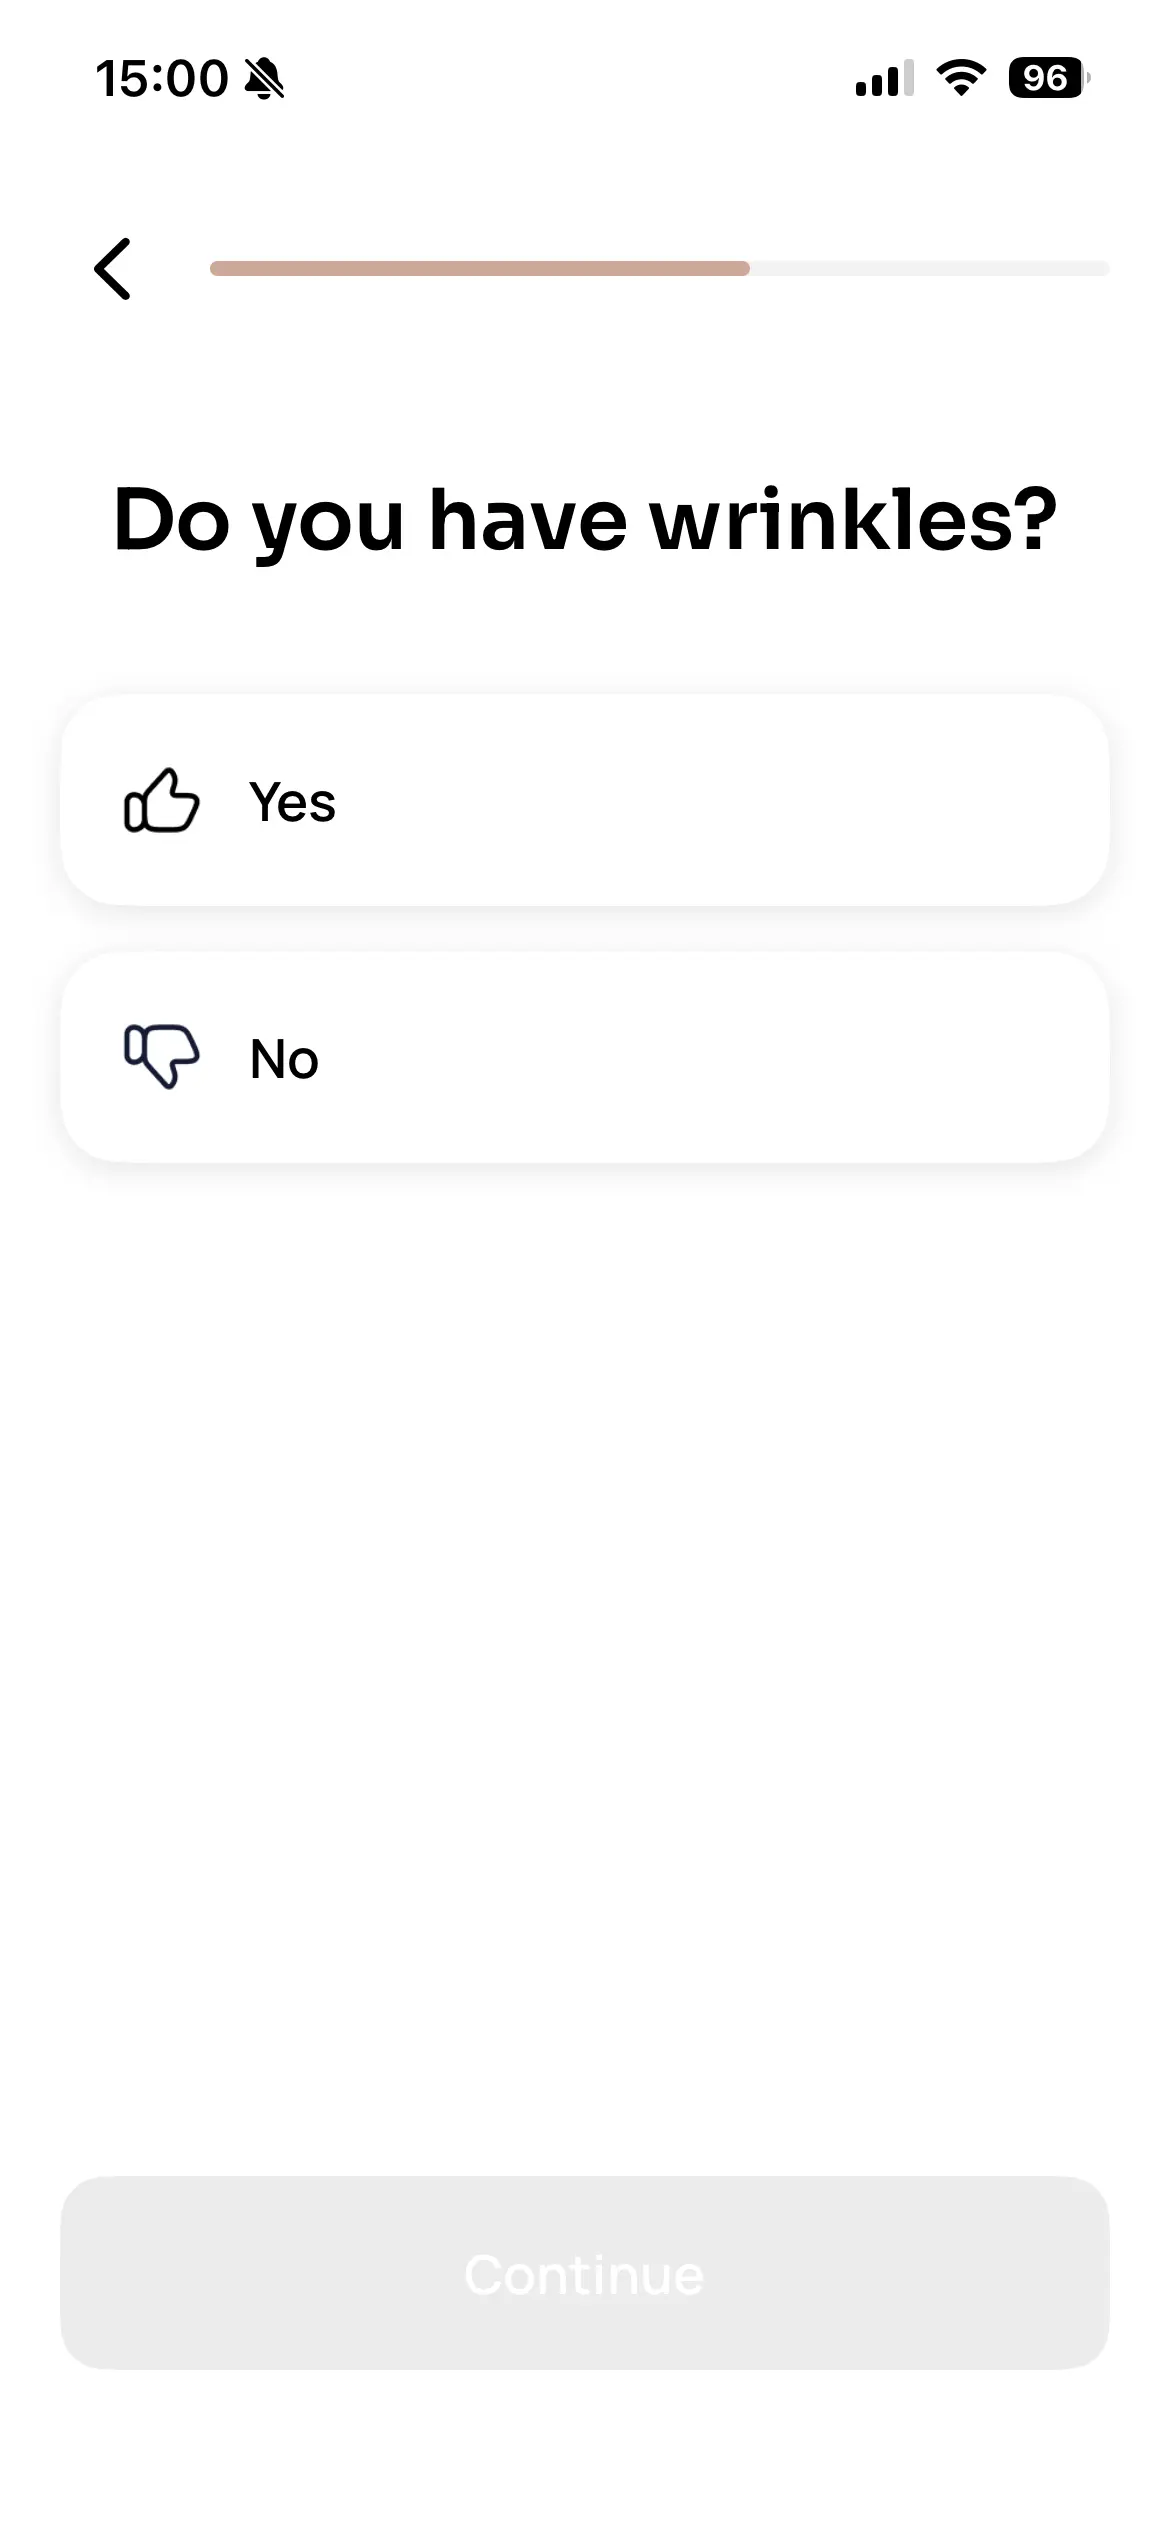Tap the word 'wrinkles?' in the question
The image size is (1170, 2532).
point(854,520)
